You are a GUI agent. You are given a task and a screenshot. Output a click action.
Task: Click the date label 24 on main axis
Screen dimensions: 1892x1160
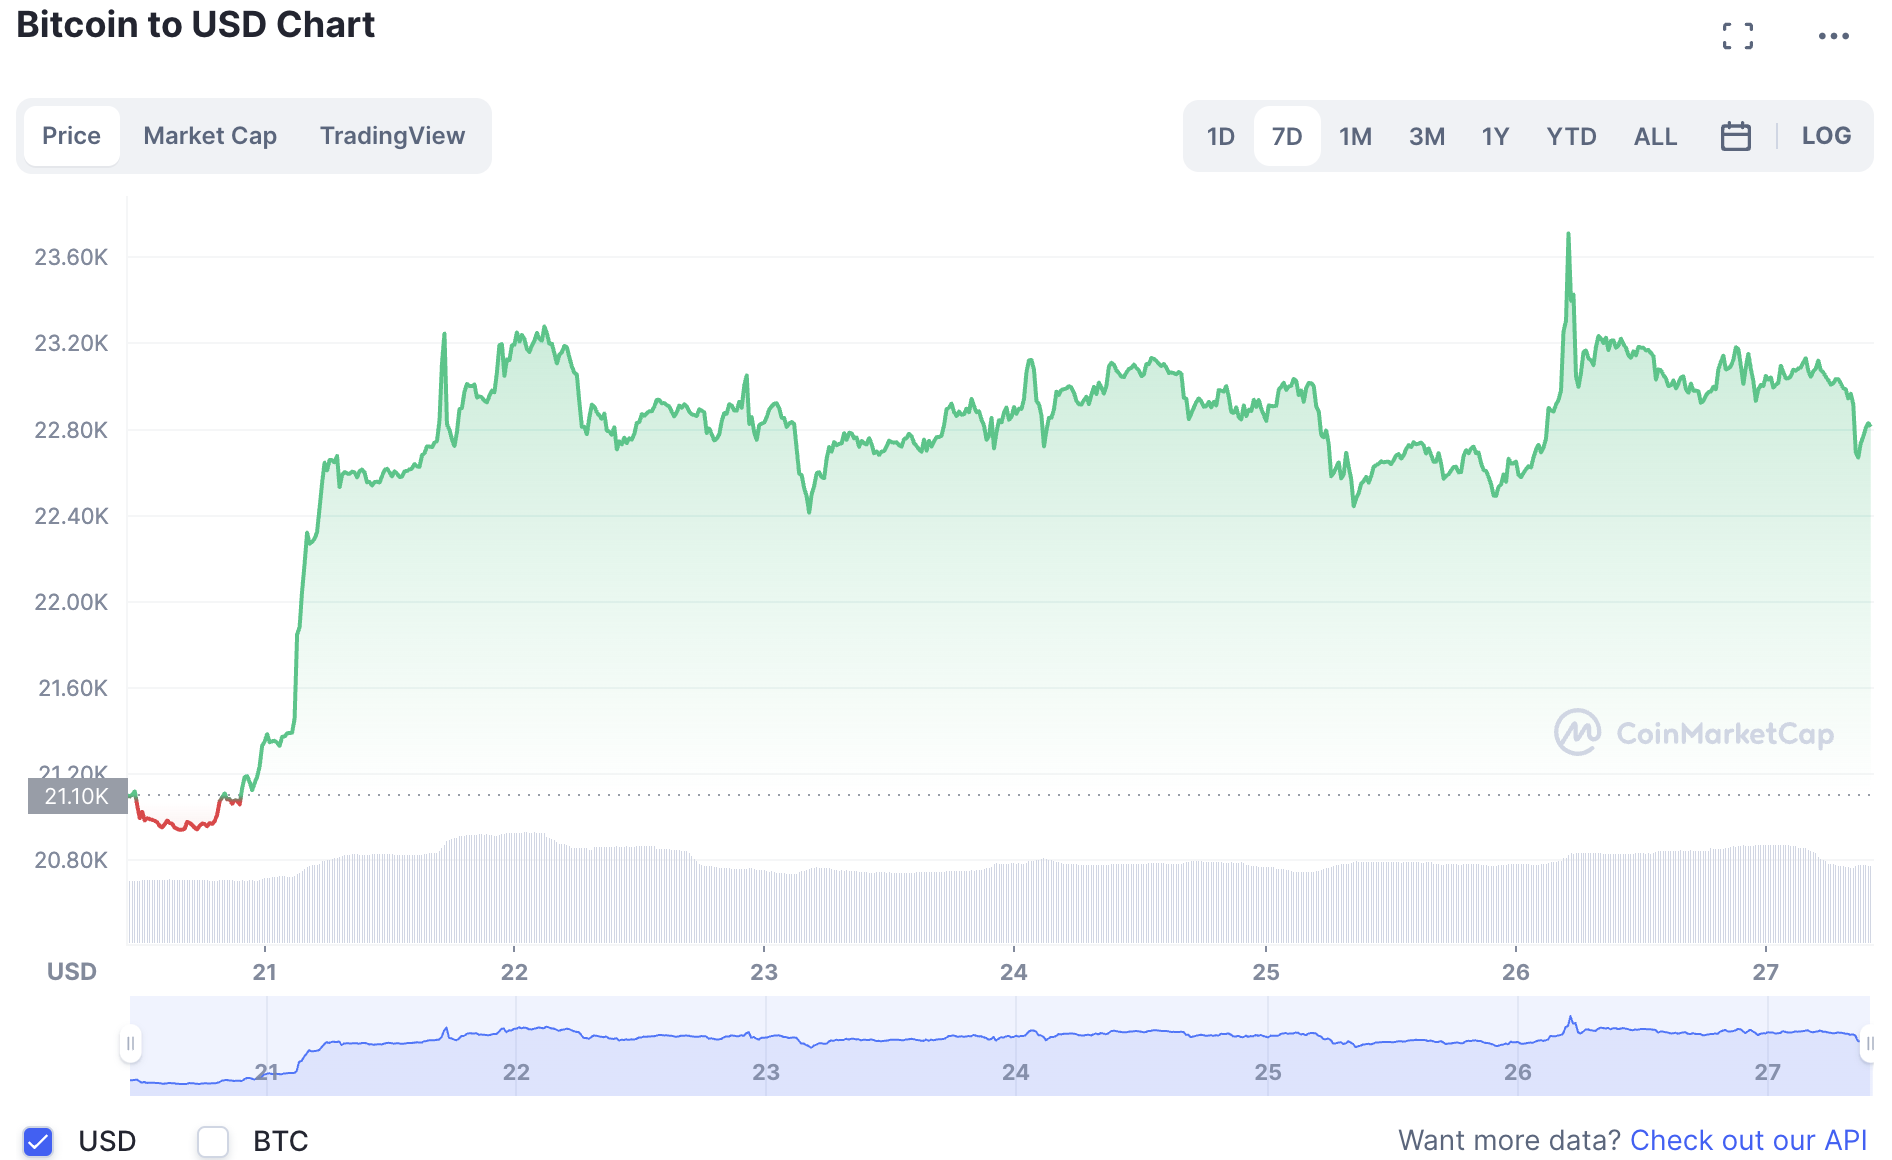tap(1013, 972)
